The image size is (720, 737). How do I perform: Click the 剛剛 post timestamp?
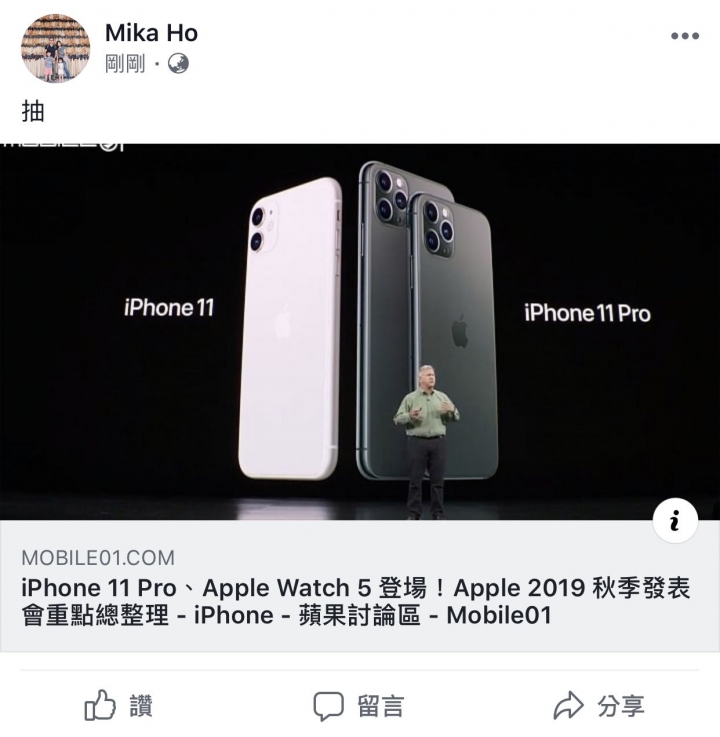point(125,63)
